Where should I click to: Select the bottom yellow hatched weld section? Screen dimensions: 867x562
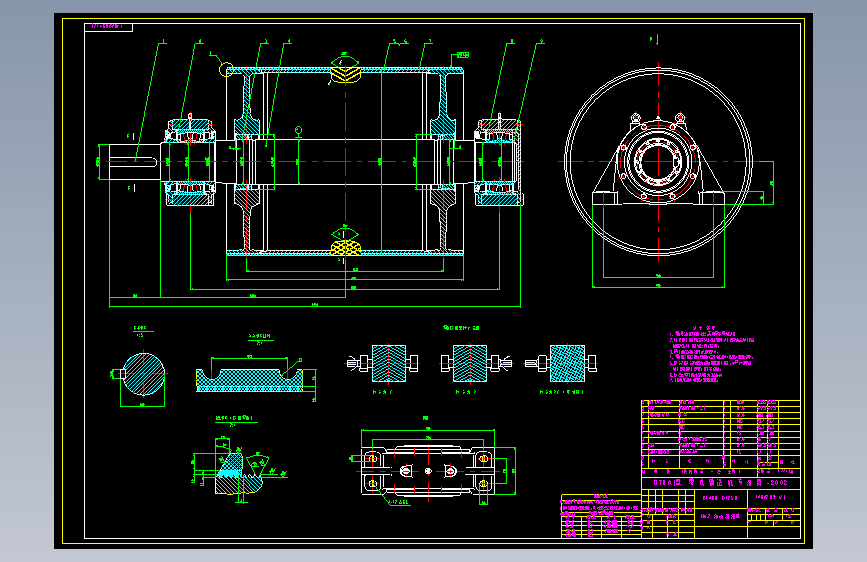[x=346, y=248]
